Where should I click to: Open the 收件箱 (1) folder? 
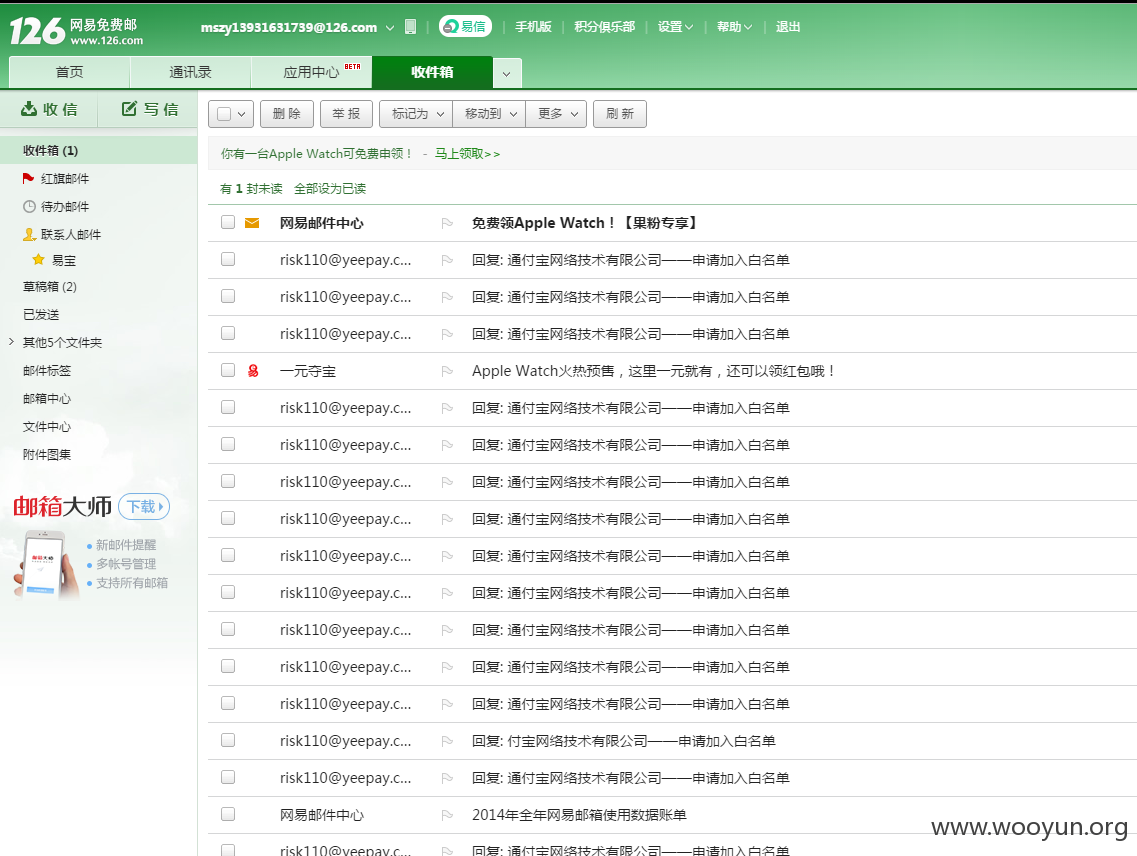pos(99,150)
